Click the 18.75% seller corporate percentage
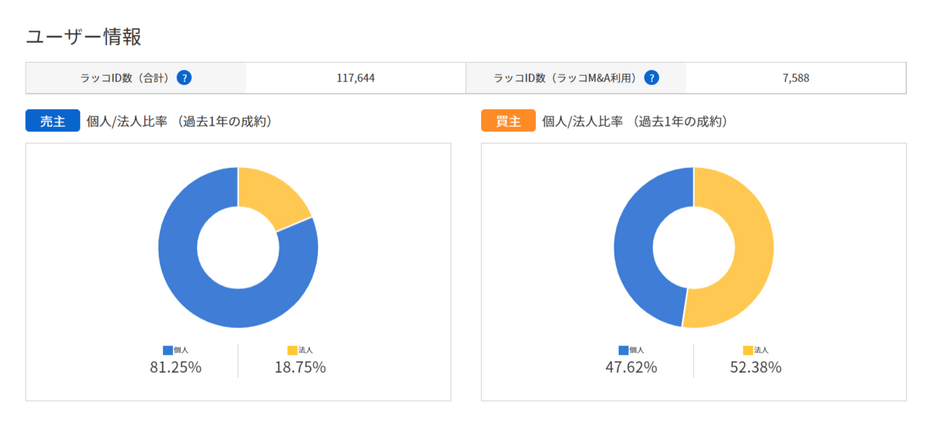The height and width of the screenshot is (430, 940). tap(300, 367)
